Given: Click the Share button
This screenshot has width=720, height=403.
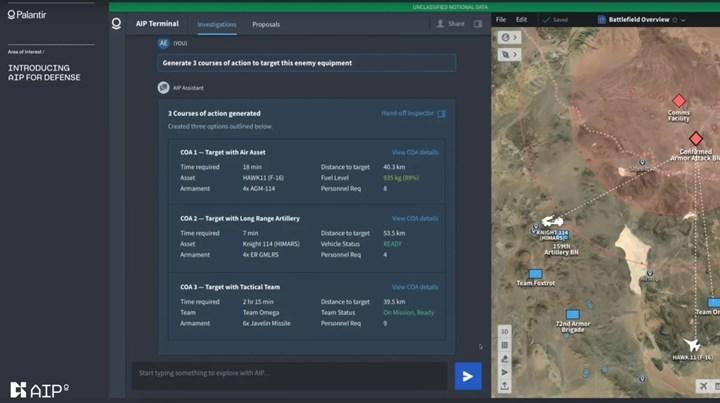Looking at the screenshot, I should tap(451, 23).
